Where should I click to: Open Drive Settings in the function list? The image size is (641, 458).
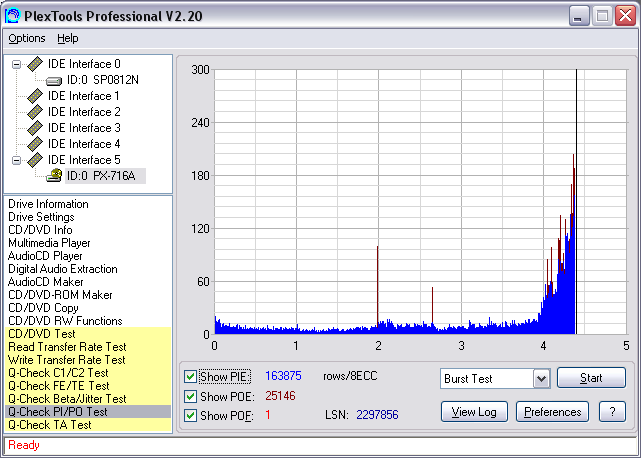point(41,217)
